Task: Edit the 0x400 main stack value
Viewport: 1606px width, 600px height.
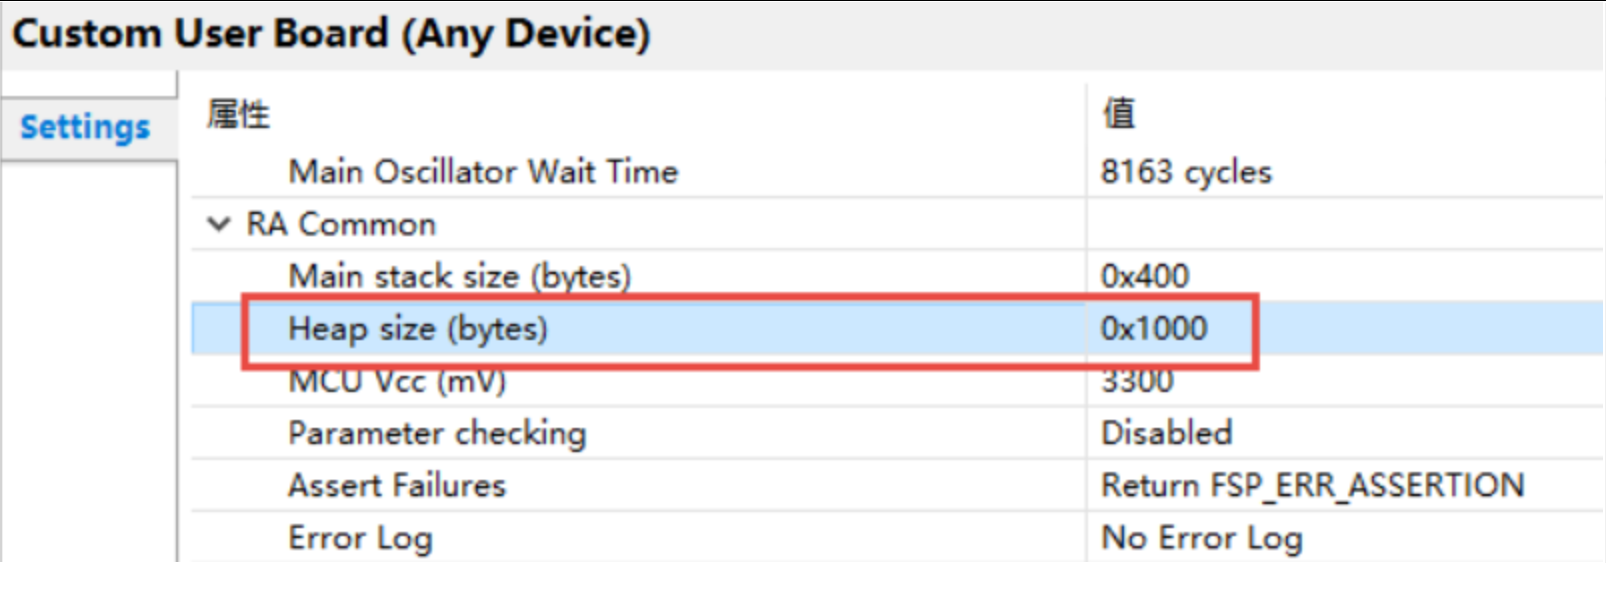Action: [1145, 276]
